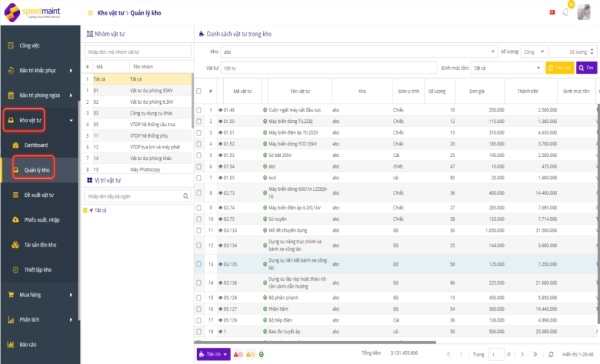View details via eye icon for 05.126
The width and height of the screenshot is (600, 364).
tap(220, 298)
